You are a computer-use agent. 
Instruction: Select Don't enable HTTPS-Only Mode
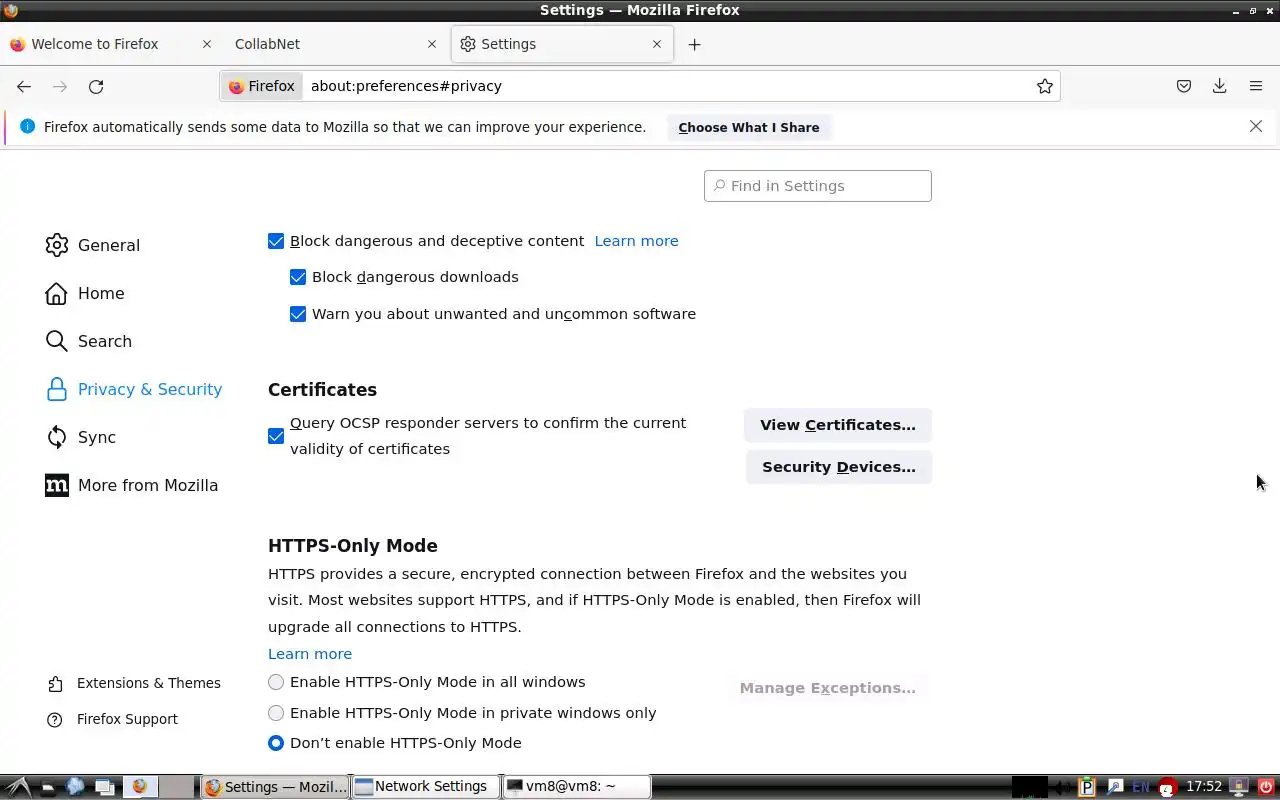[x=276, y=743]
